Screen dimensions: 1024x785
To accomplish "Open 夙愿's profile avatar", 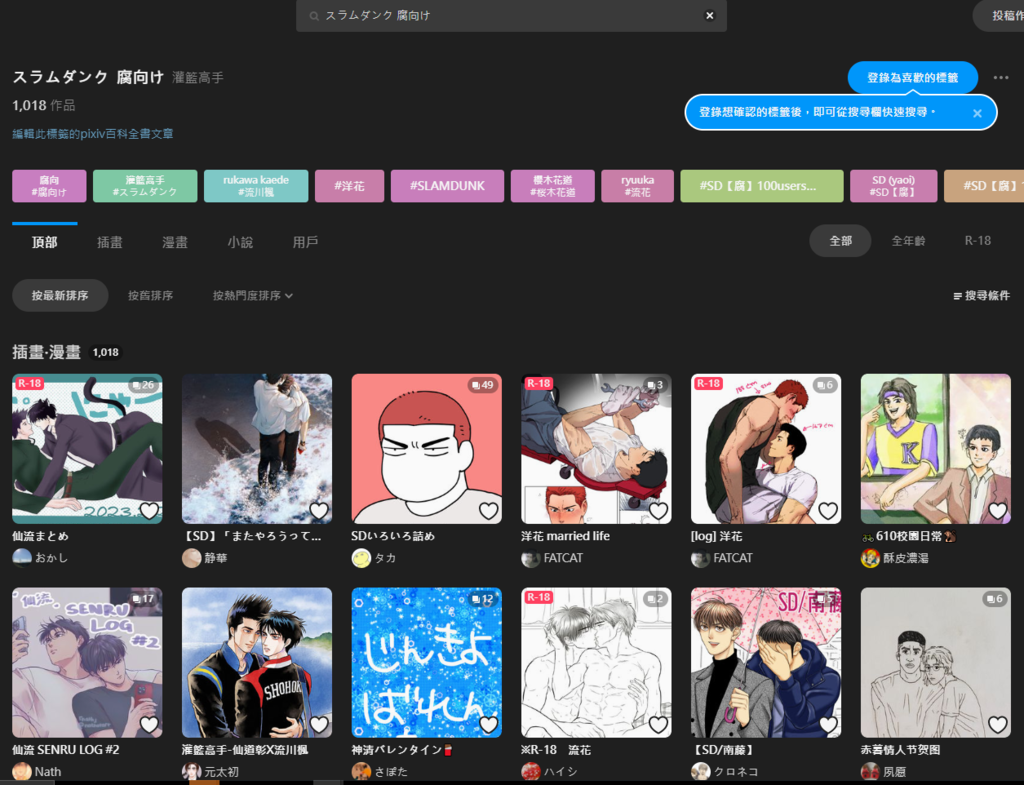I will point(871,772).
